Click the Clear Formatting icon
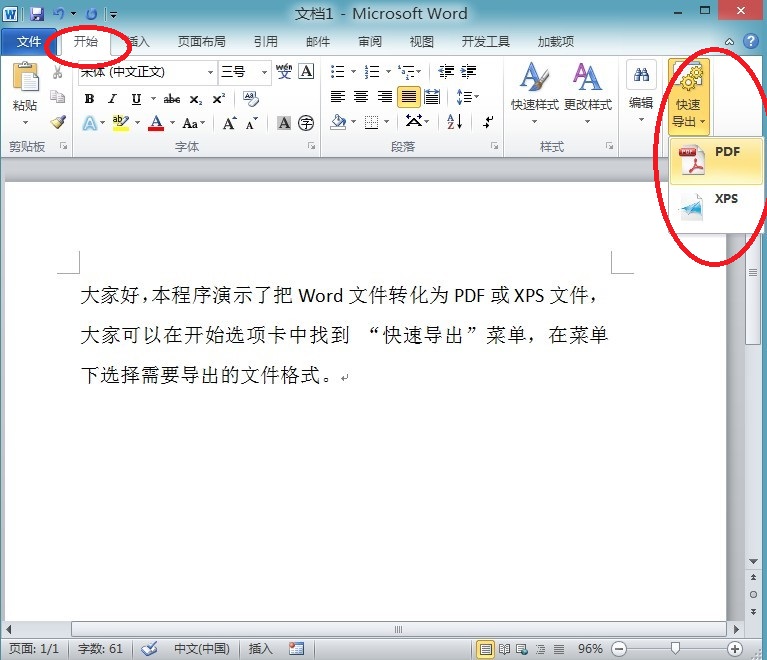 tap(251, 98)
